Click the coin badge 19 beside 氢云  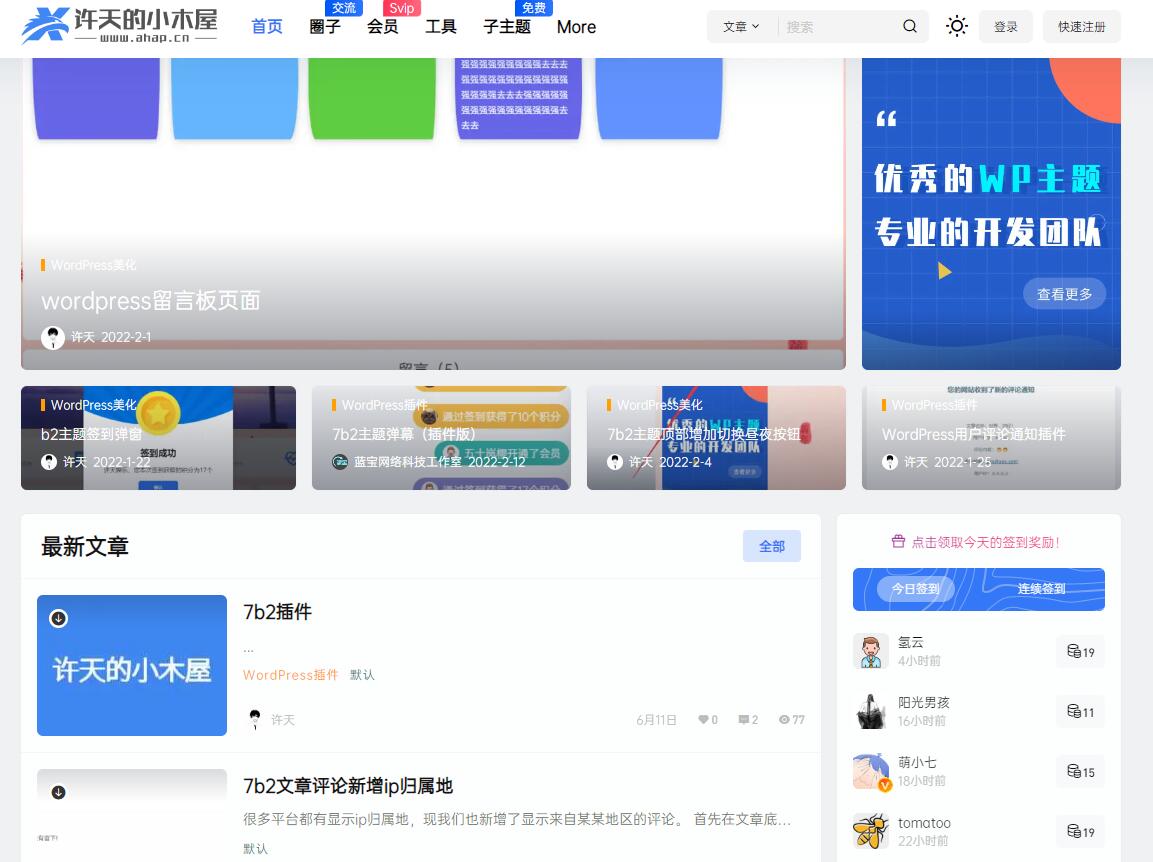pyautogui.click(x=1080, y=652)
